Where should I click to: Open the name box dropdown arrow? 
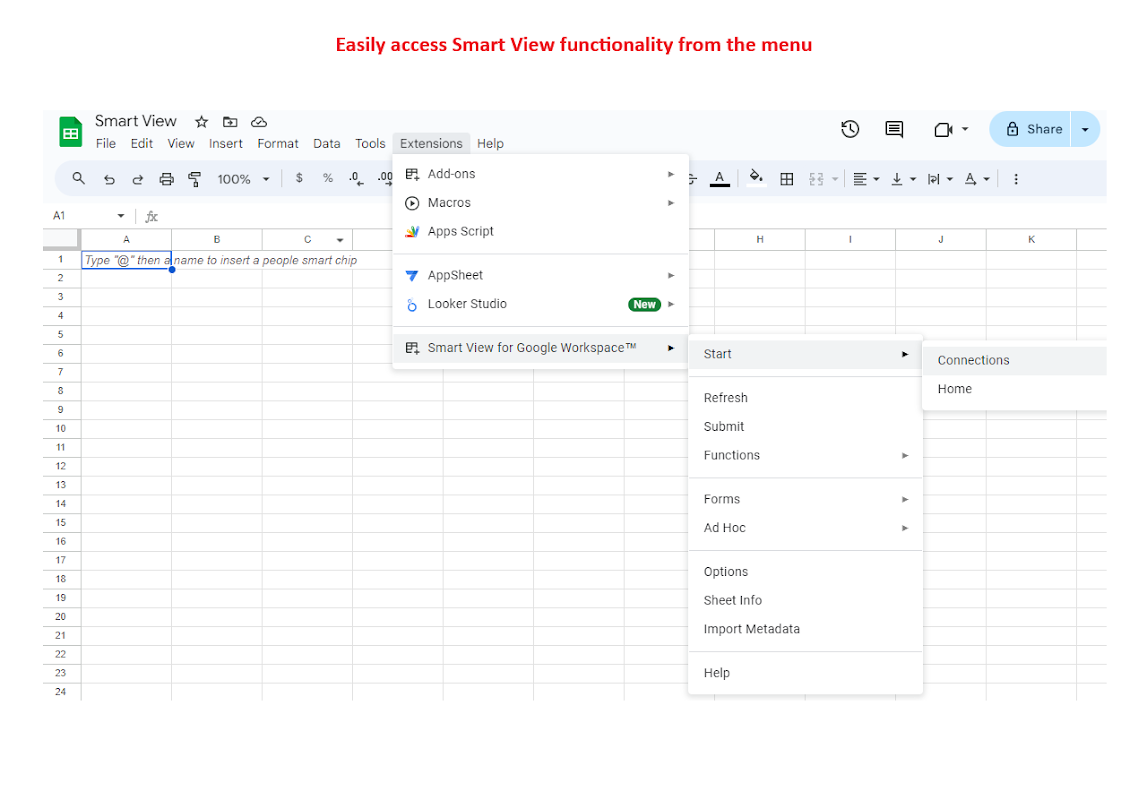click(x=121, y=216)
